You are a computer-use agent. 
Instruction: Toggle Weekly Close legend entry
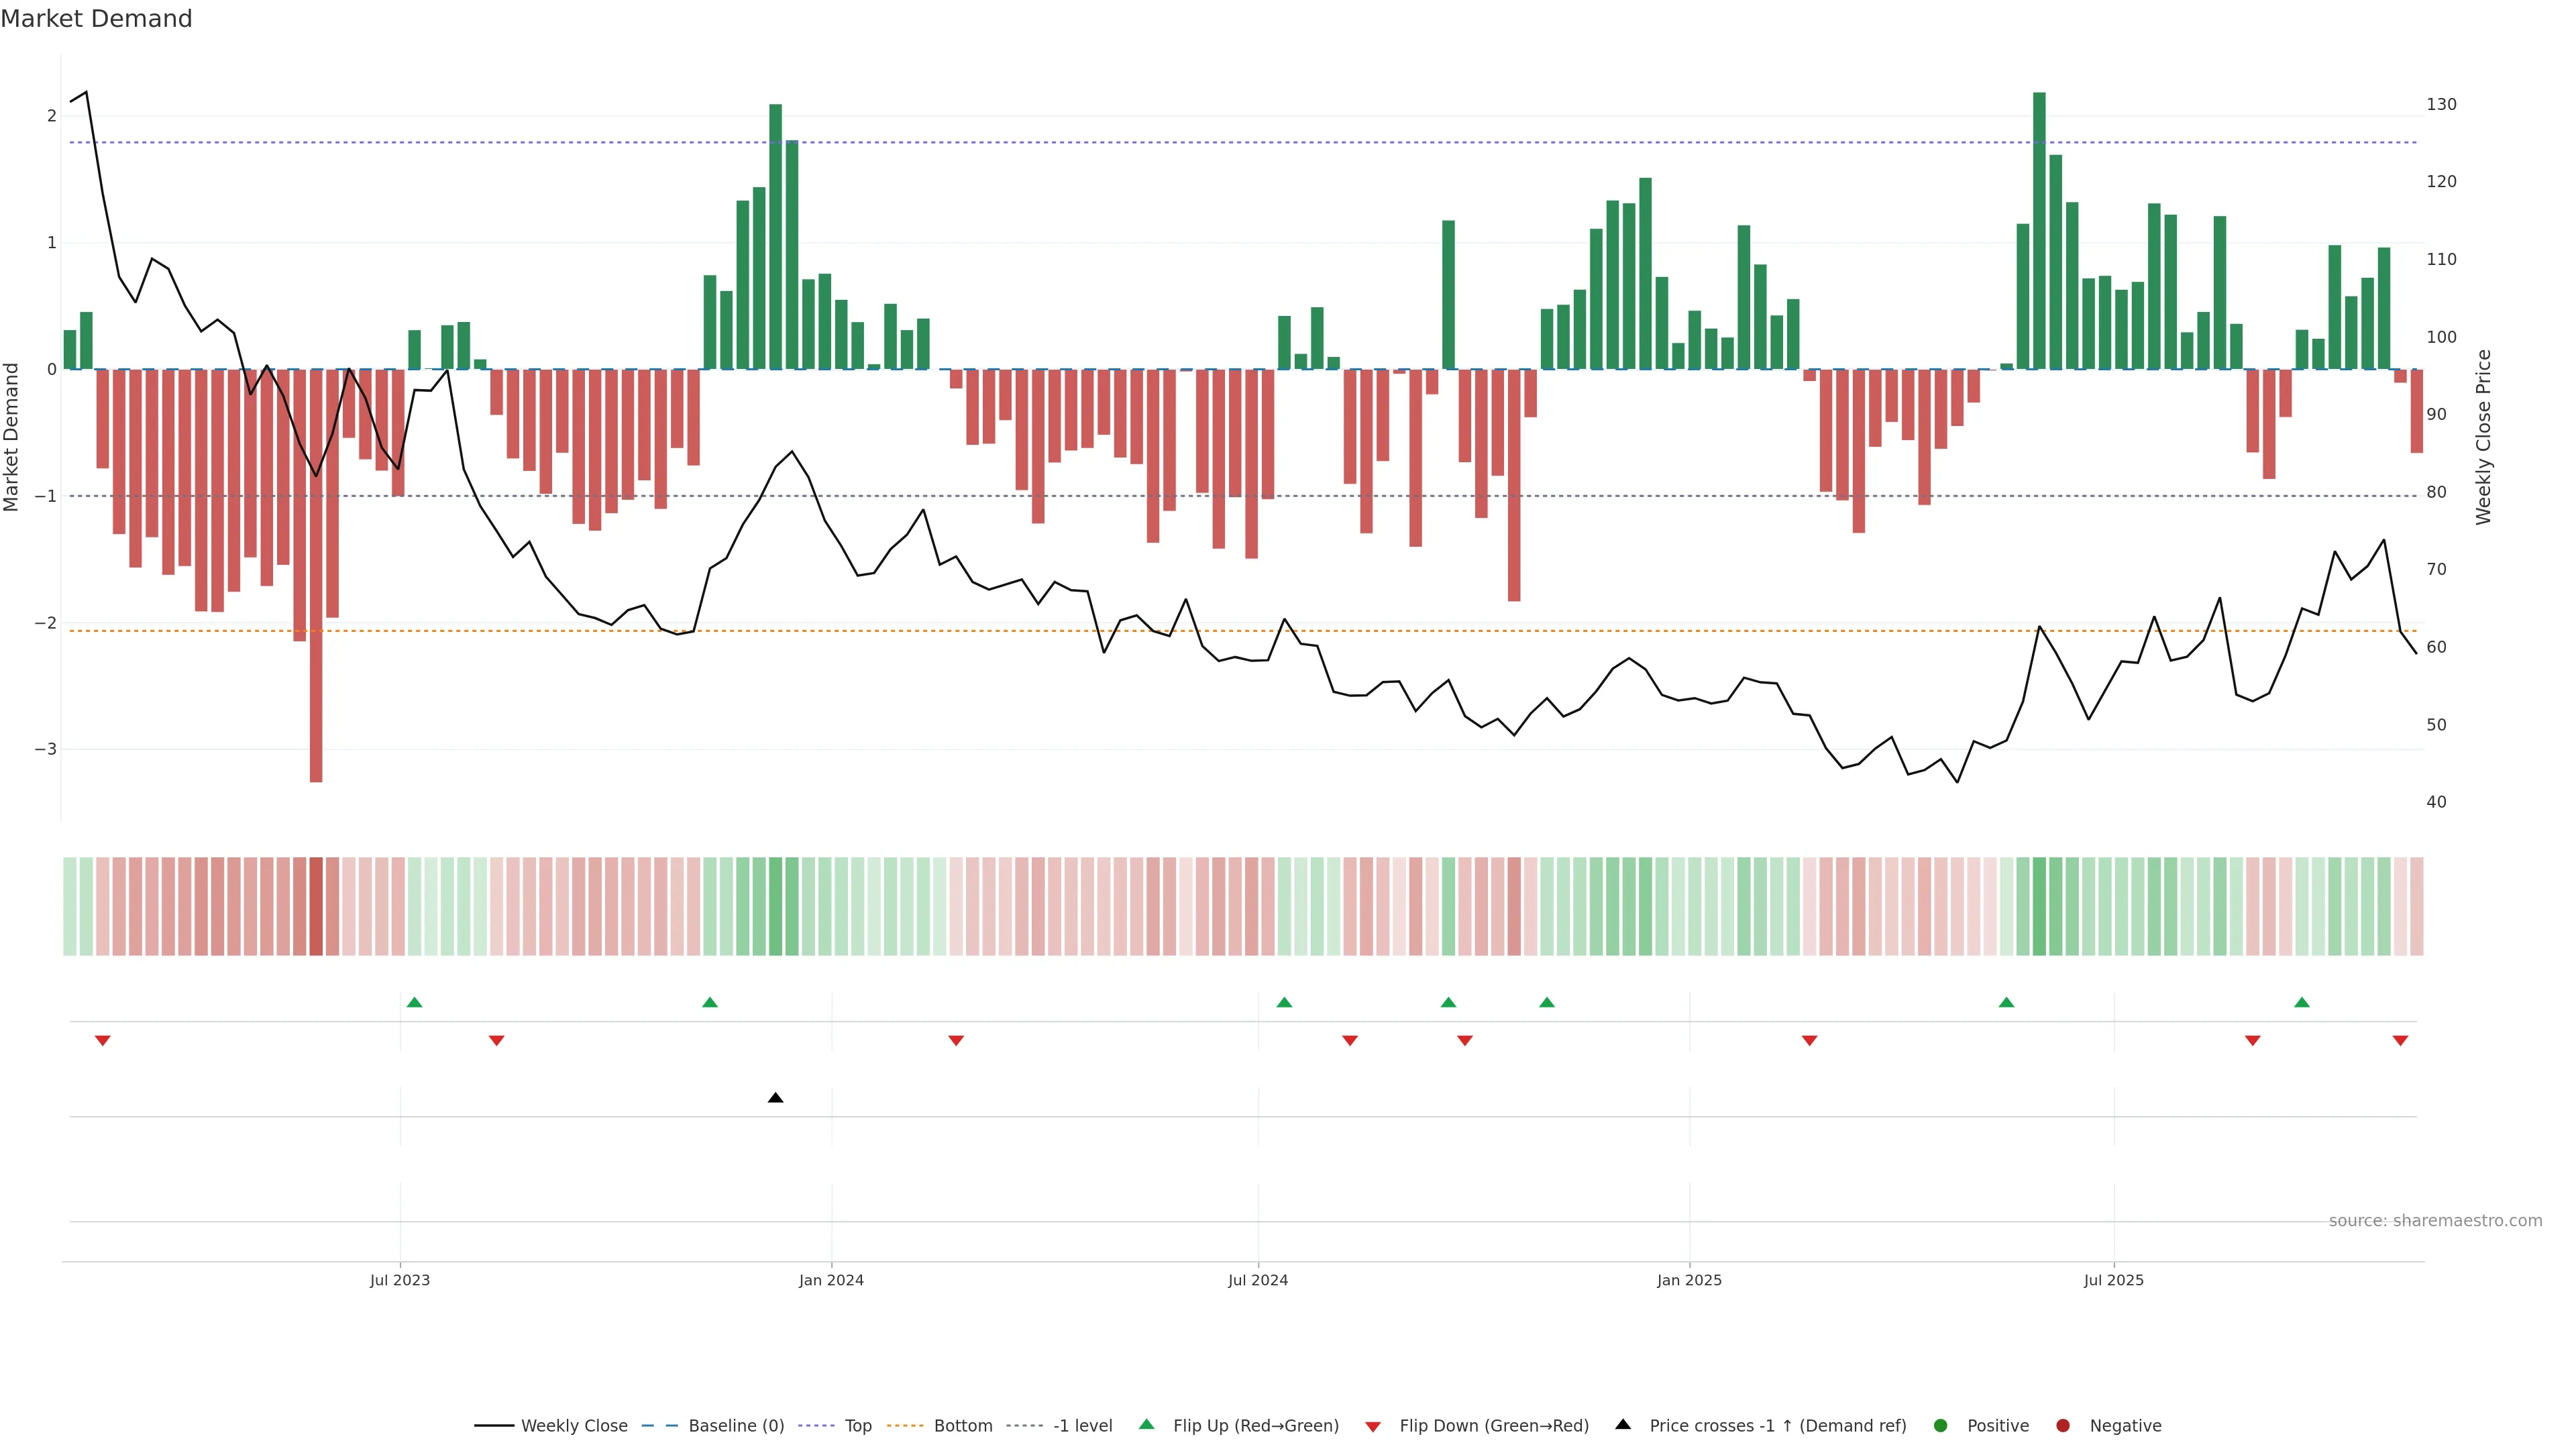click(573, 1425)
